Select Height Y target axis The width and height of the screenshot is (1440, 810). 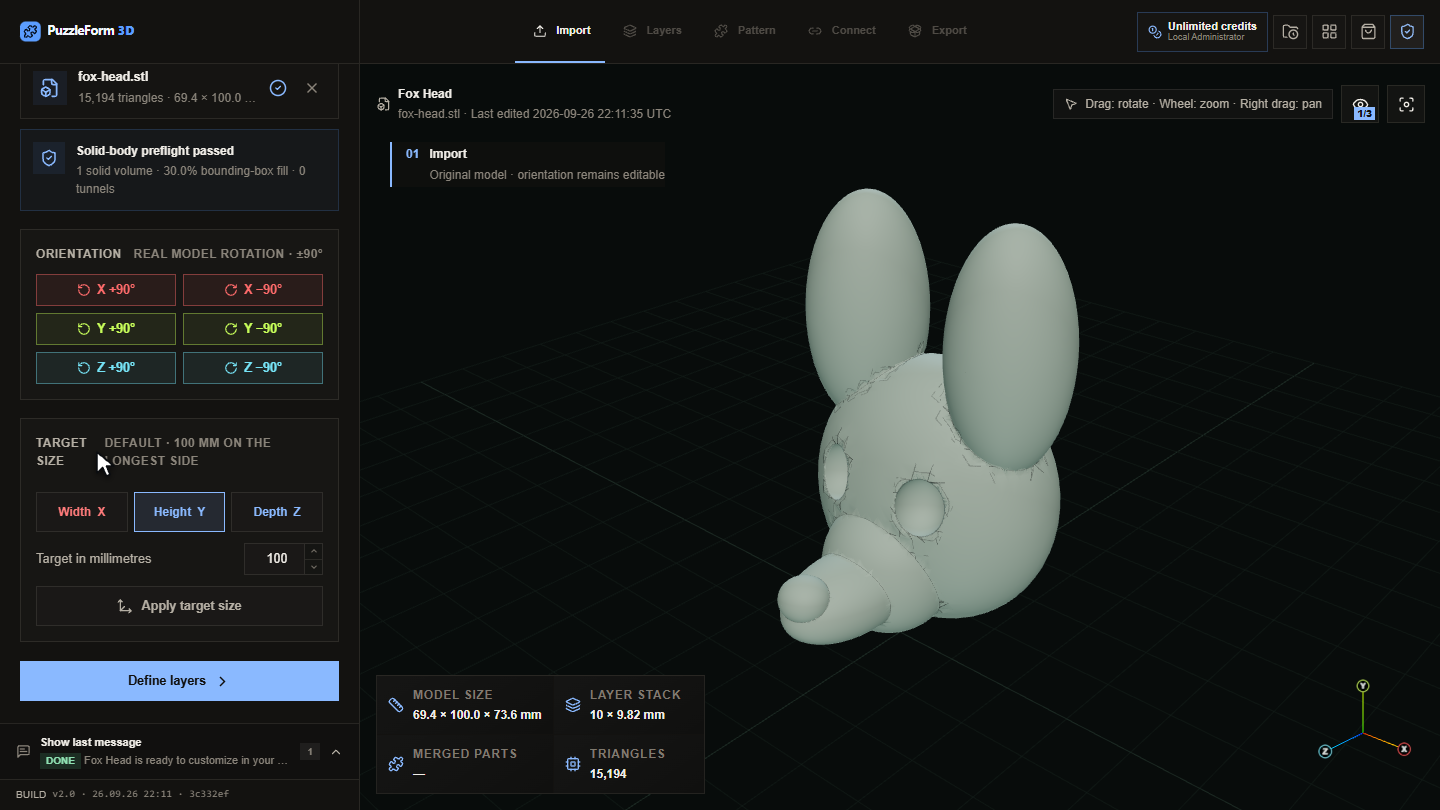pyautogui.click(x=180, y=512)
